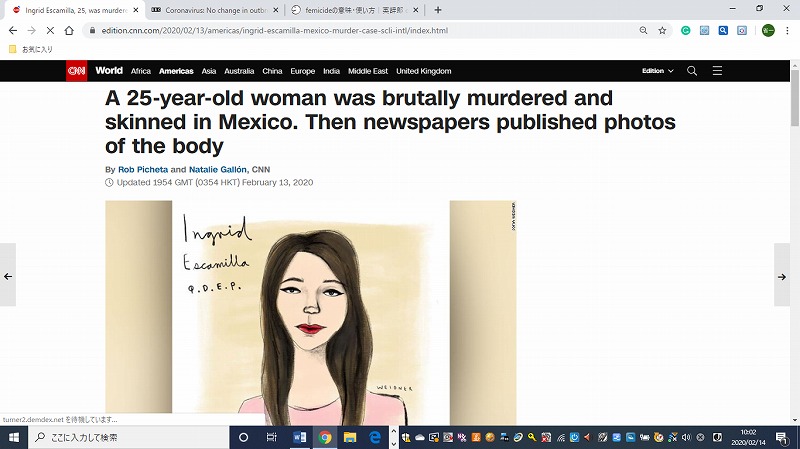Open the China section
The width and height of the screenshot is (800, 449).
point(272,71)
